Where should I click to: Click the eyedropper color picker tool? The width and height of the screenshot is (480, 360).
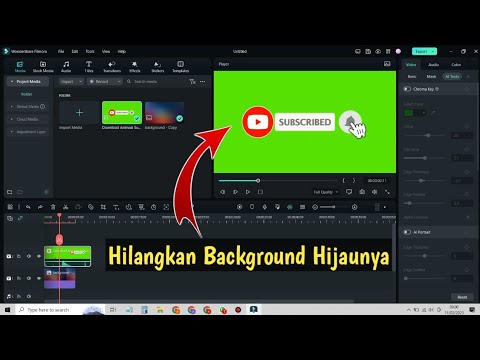pyautogui.click(x=433, y=113)
